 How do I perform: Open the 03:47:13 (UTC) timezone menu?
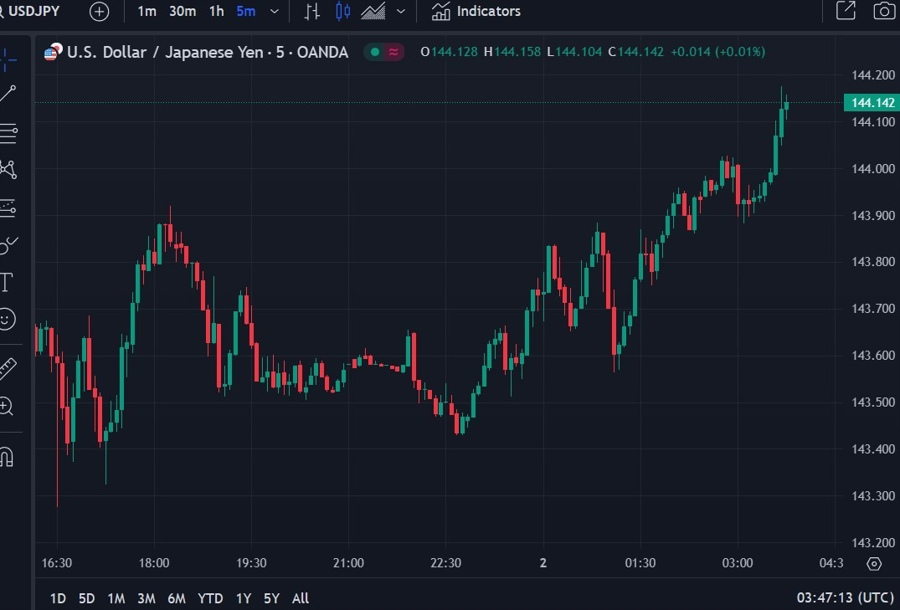pyautogui.click(x=844, y=598)
